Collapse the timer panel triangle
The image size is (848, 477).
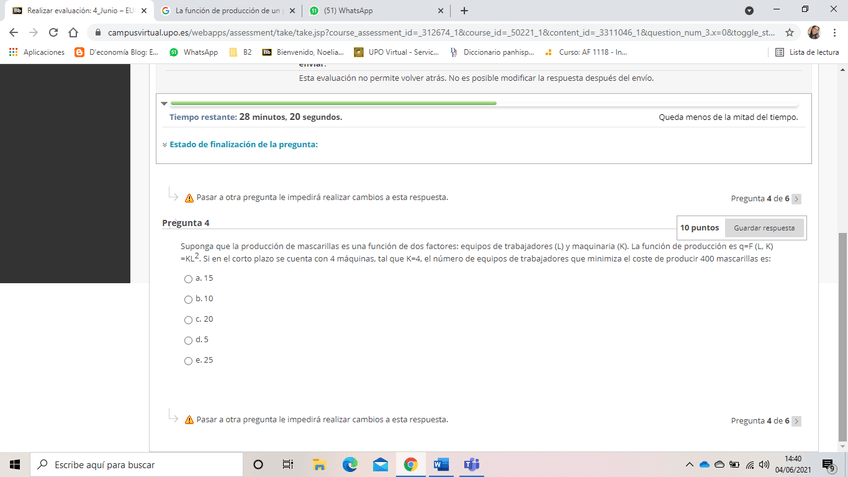click(x=164, y=103)
